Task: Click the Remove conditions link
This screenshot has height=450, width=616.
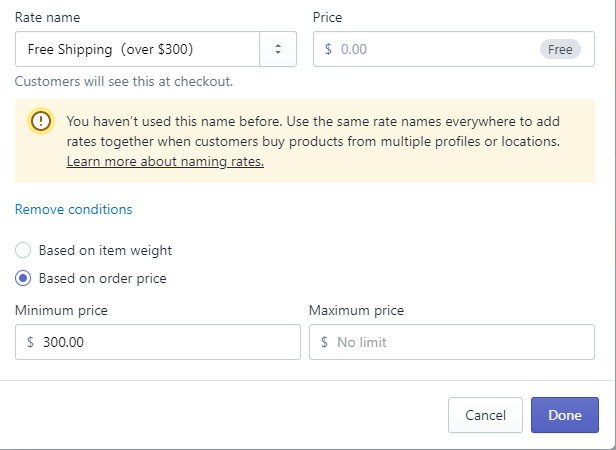Action: (x=73, y=209)
